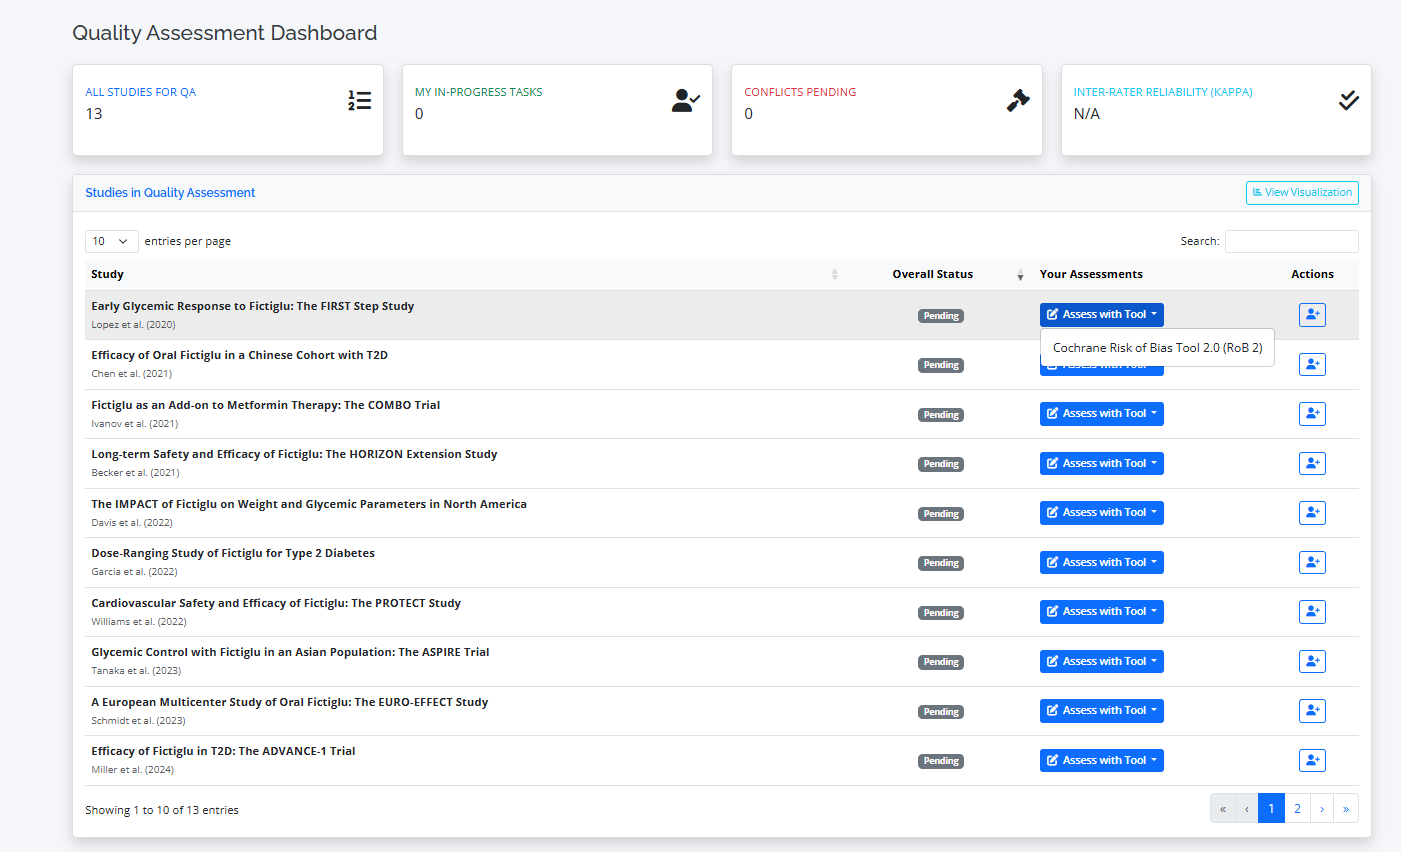Jump to last page using double-arrow
This screenshot has width=1401, height=852.
(x=1345, y=809)
